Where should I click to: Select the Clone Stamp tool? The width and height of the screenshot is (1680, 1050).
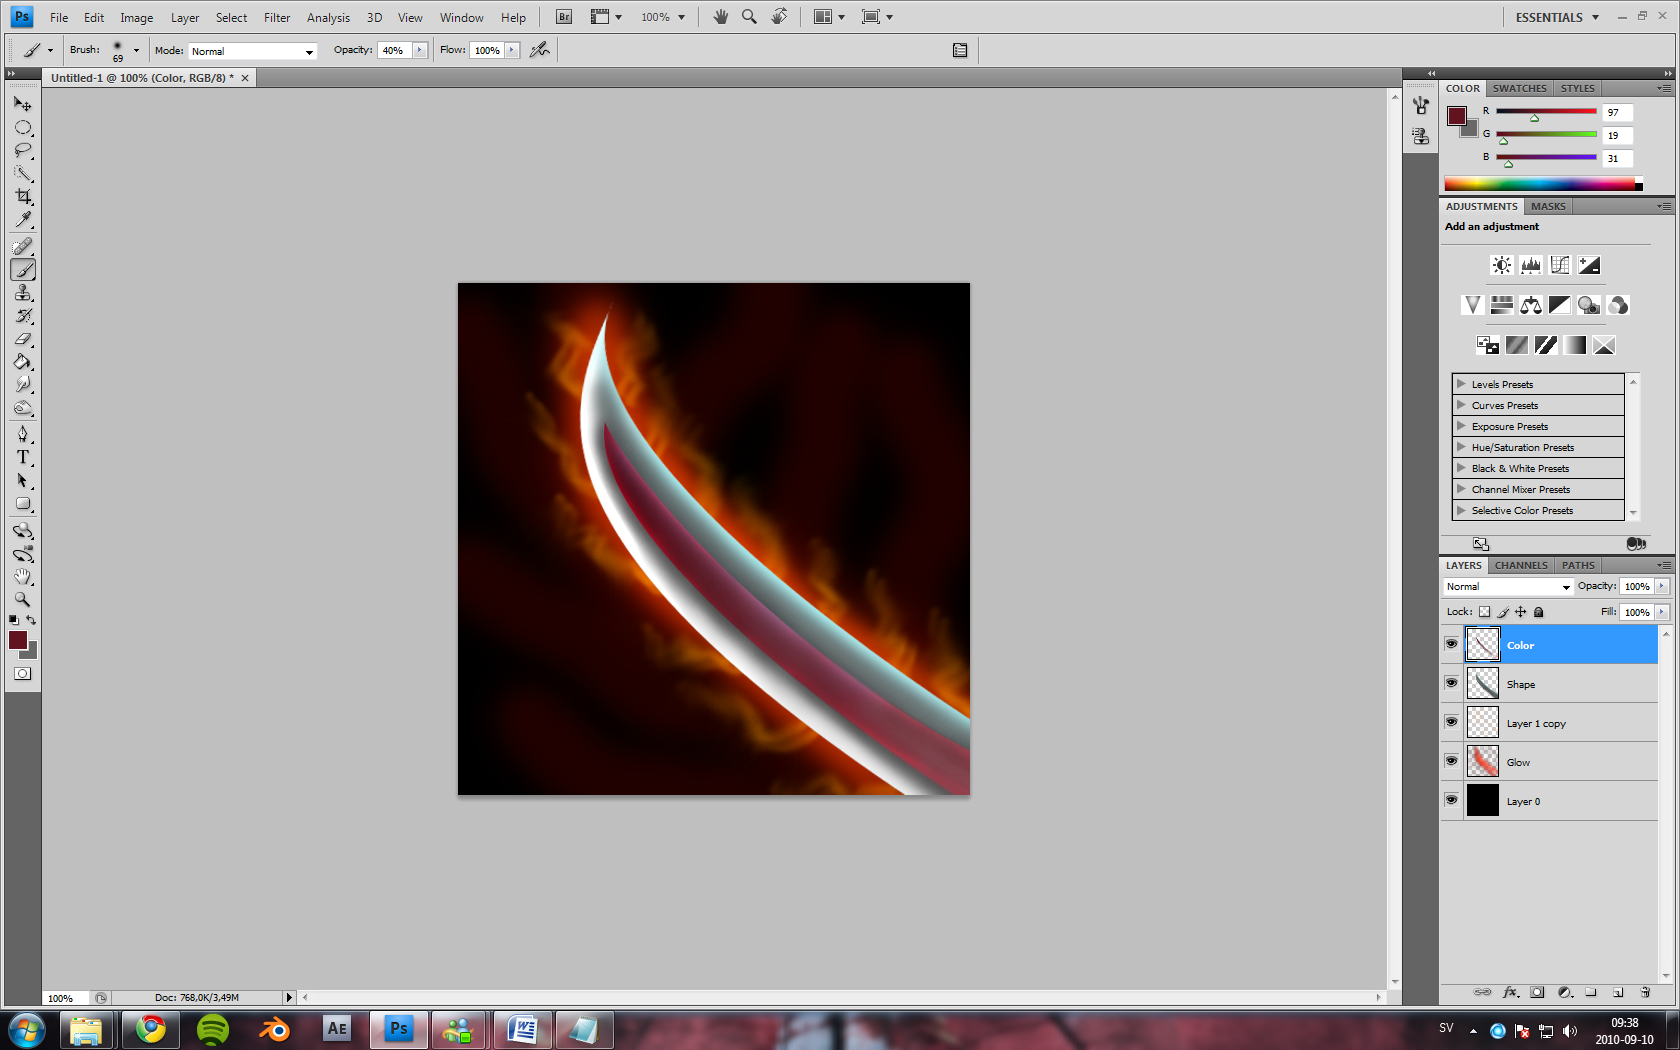tap(22, 292)
